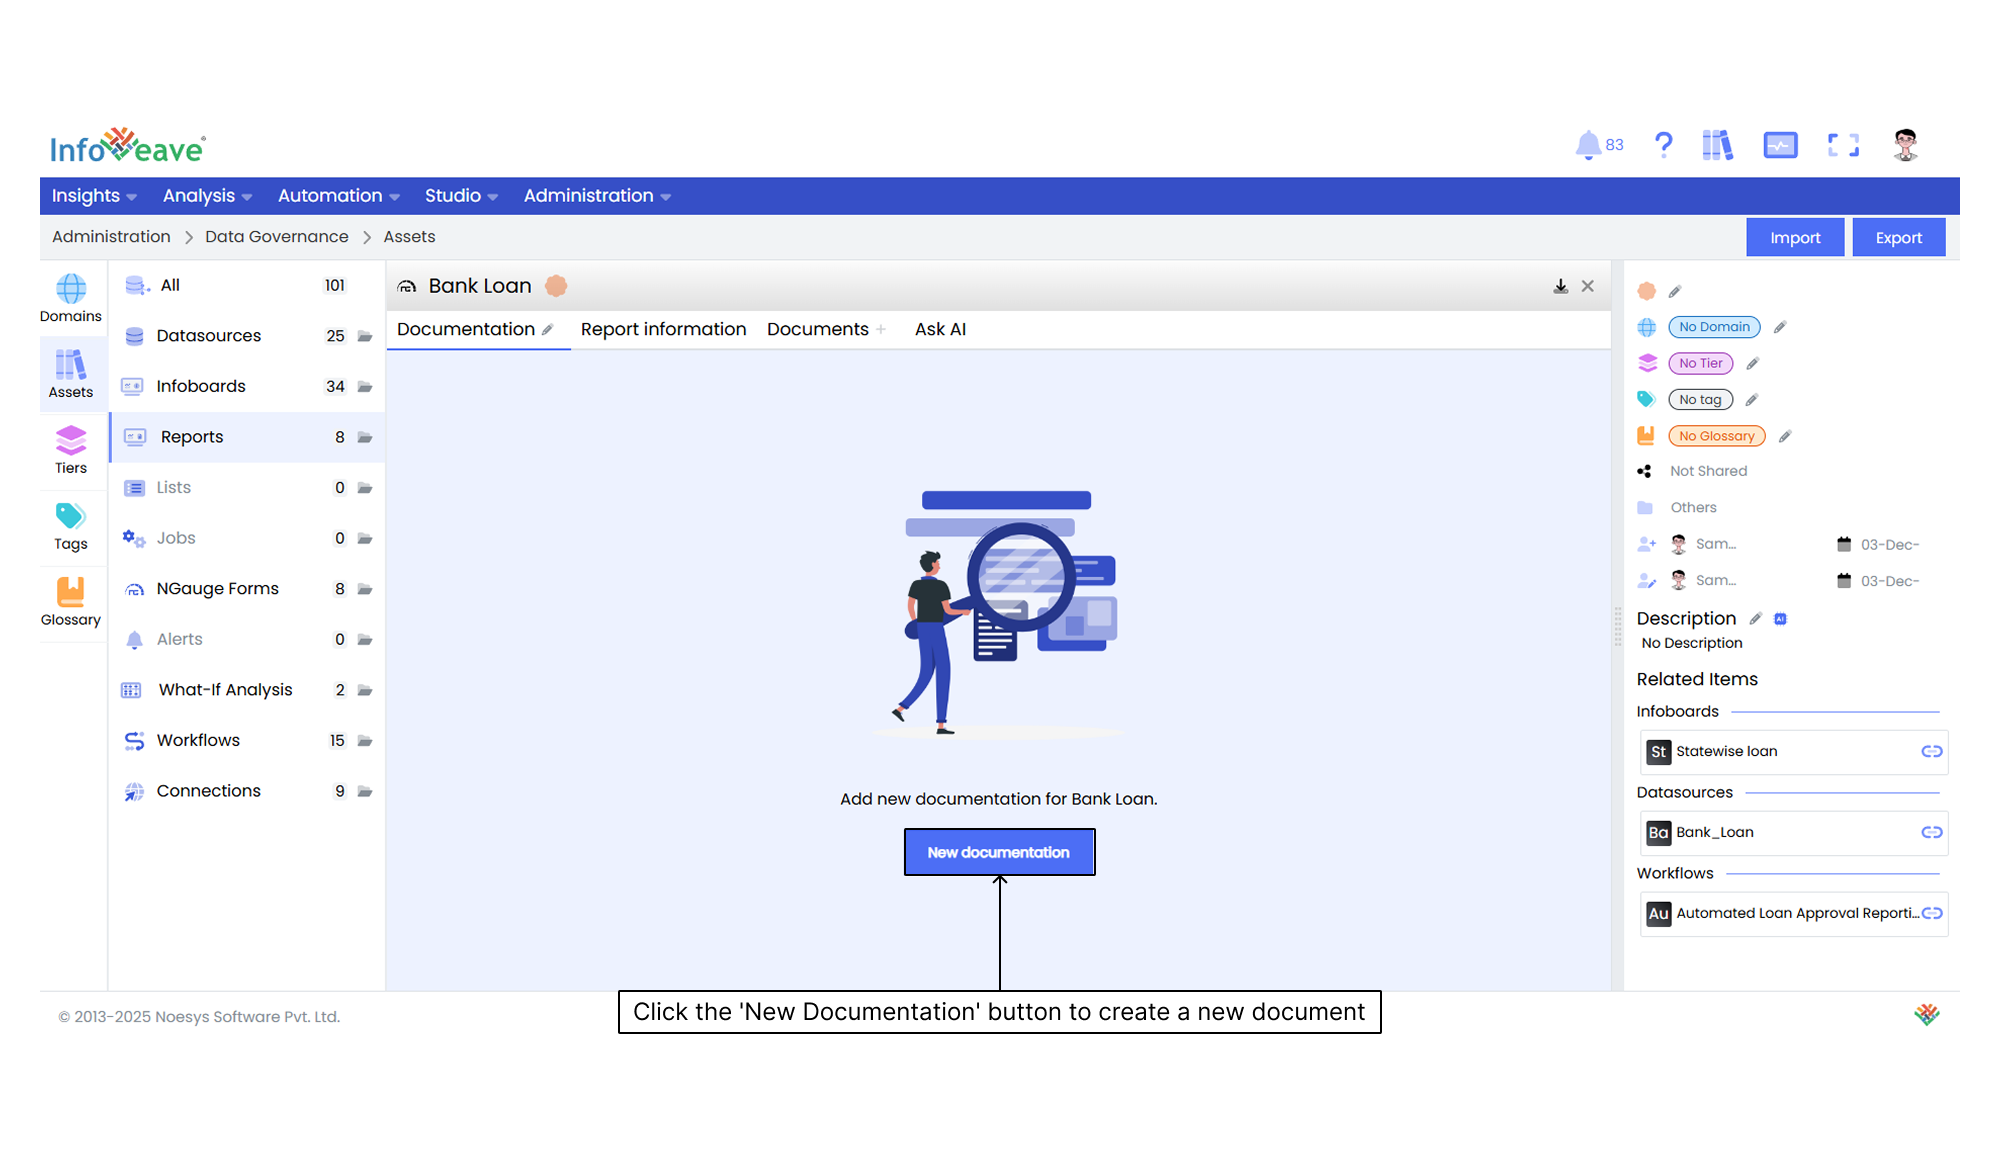2000x1160 pixels.
Task: Open the user profile avatar
Action: point(1905,146)
